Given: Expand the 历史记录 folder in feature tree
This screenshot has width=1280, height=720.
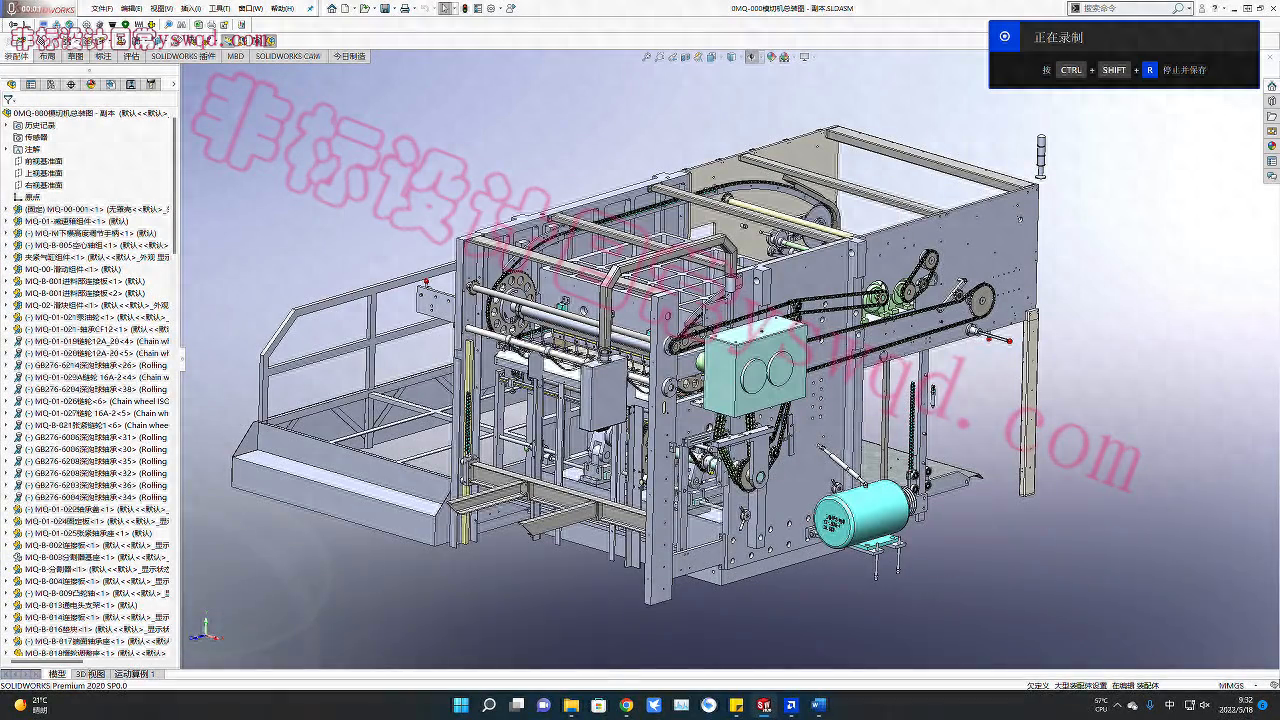Looking at the screenshot, I should (6, 125).
